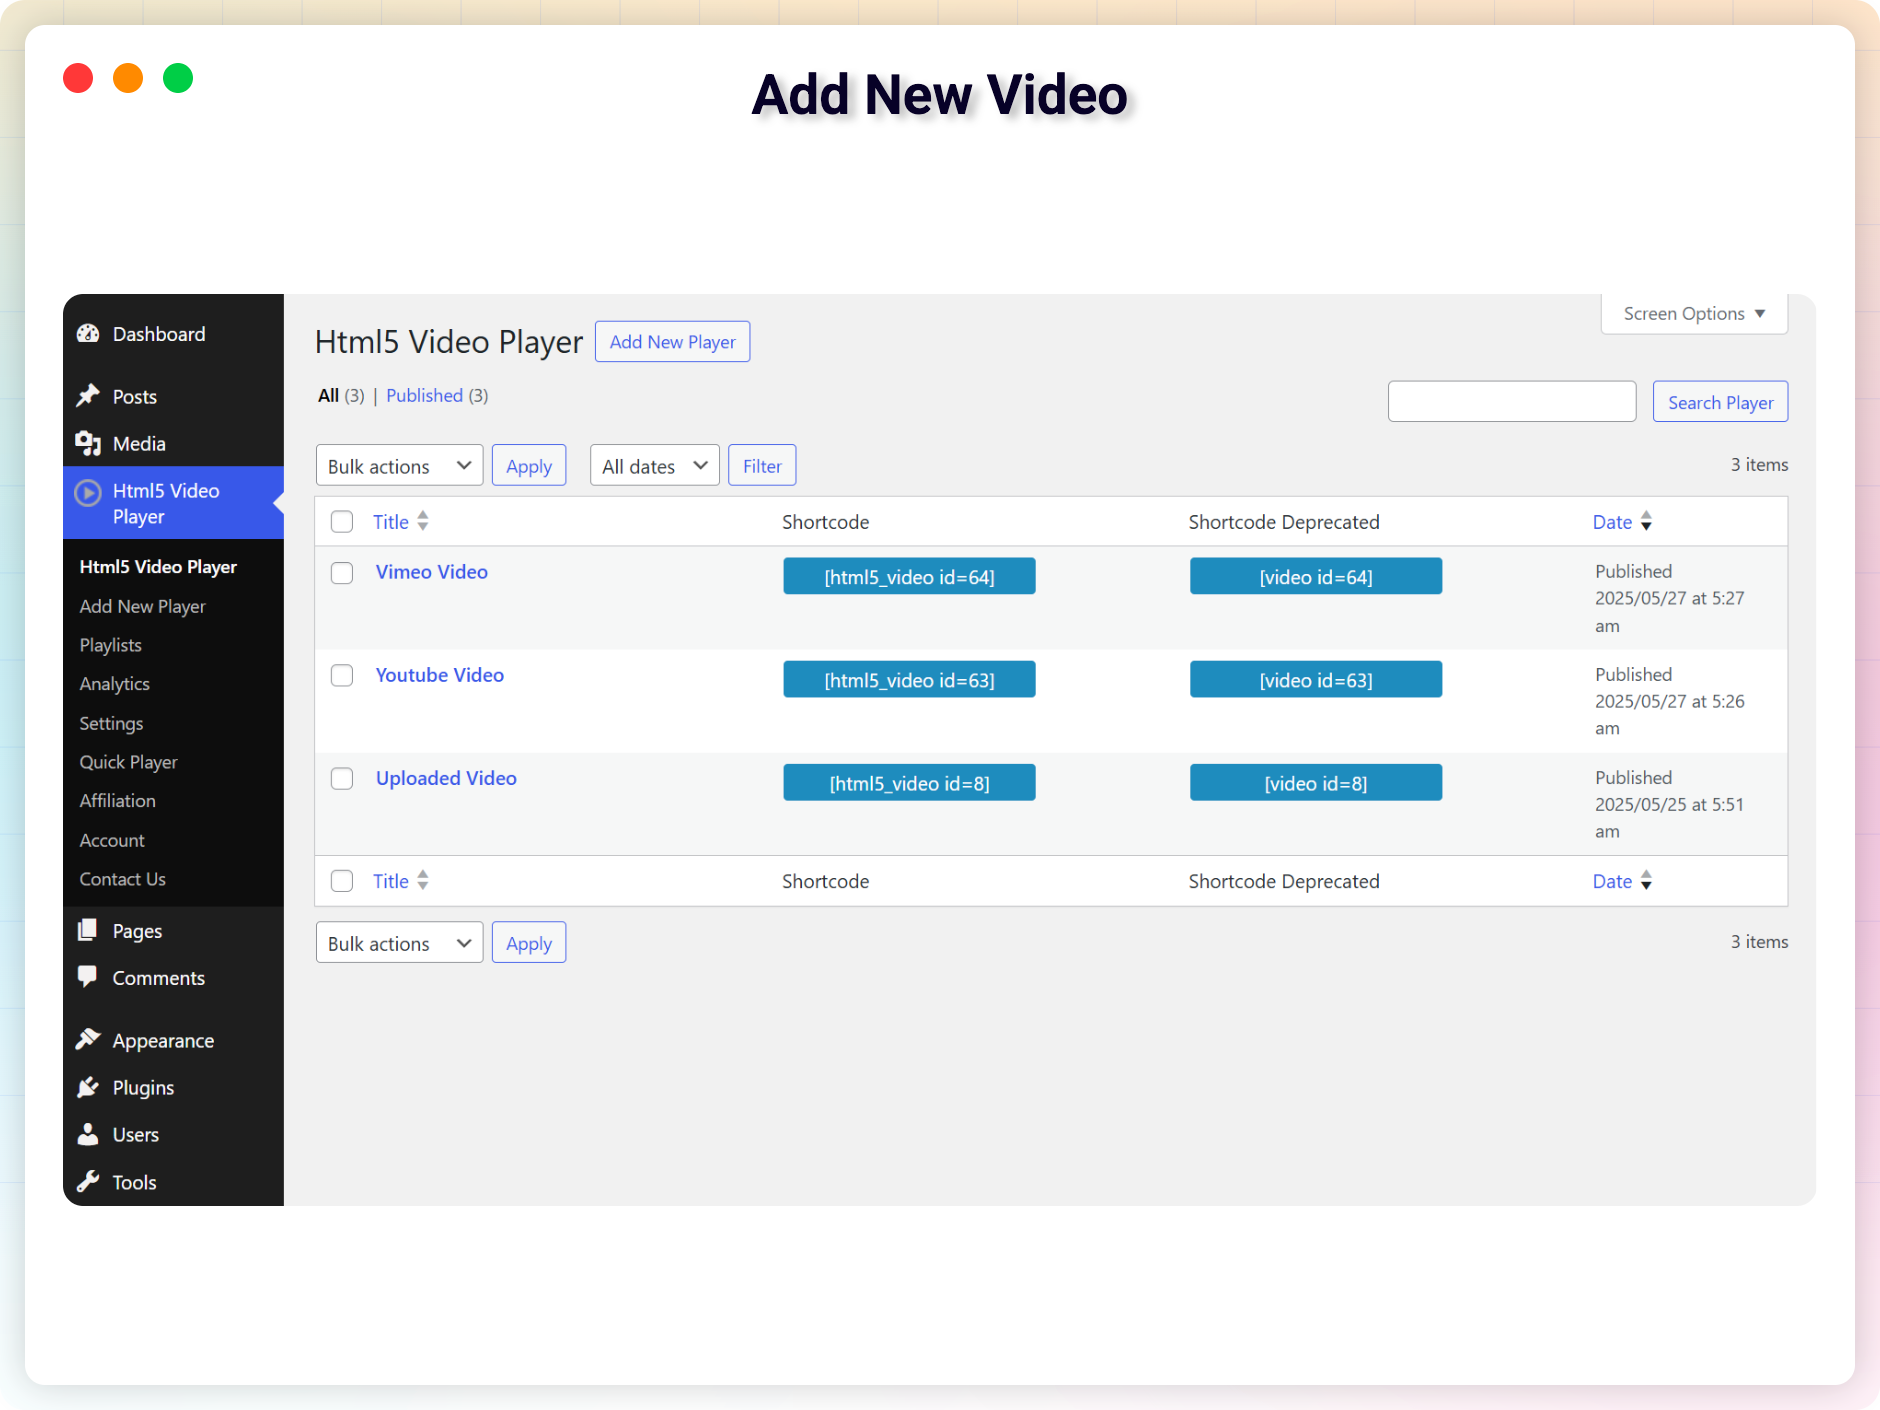
Task: Click the Html5 Video Player play icon
Action: point(88,492)
